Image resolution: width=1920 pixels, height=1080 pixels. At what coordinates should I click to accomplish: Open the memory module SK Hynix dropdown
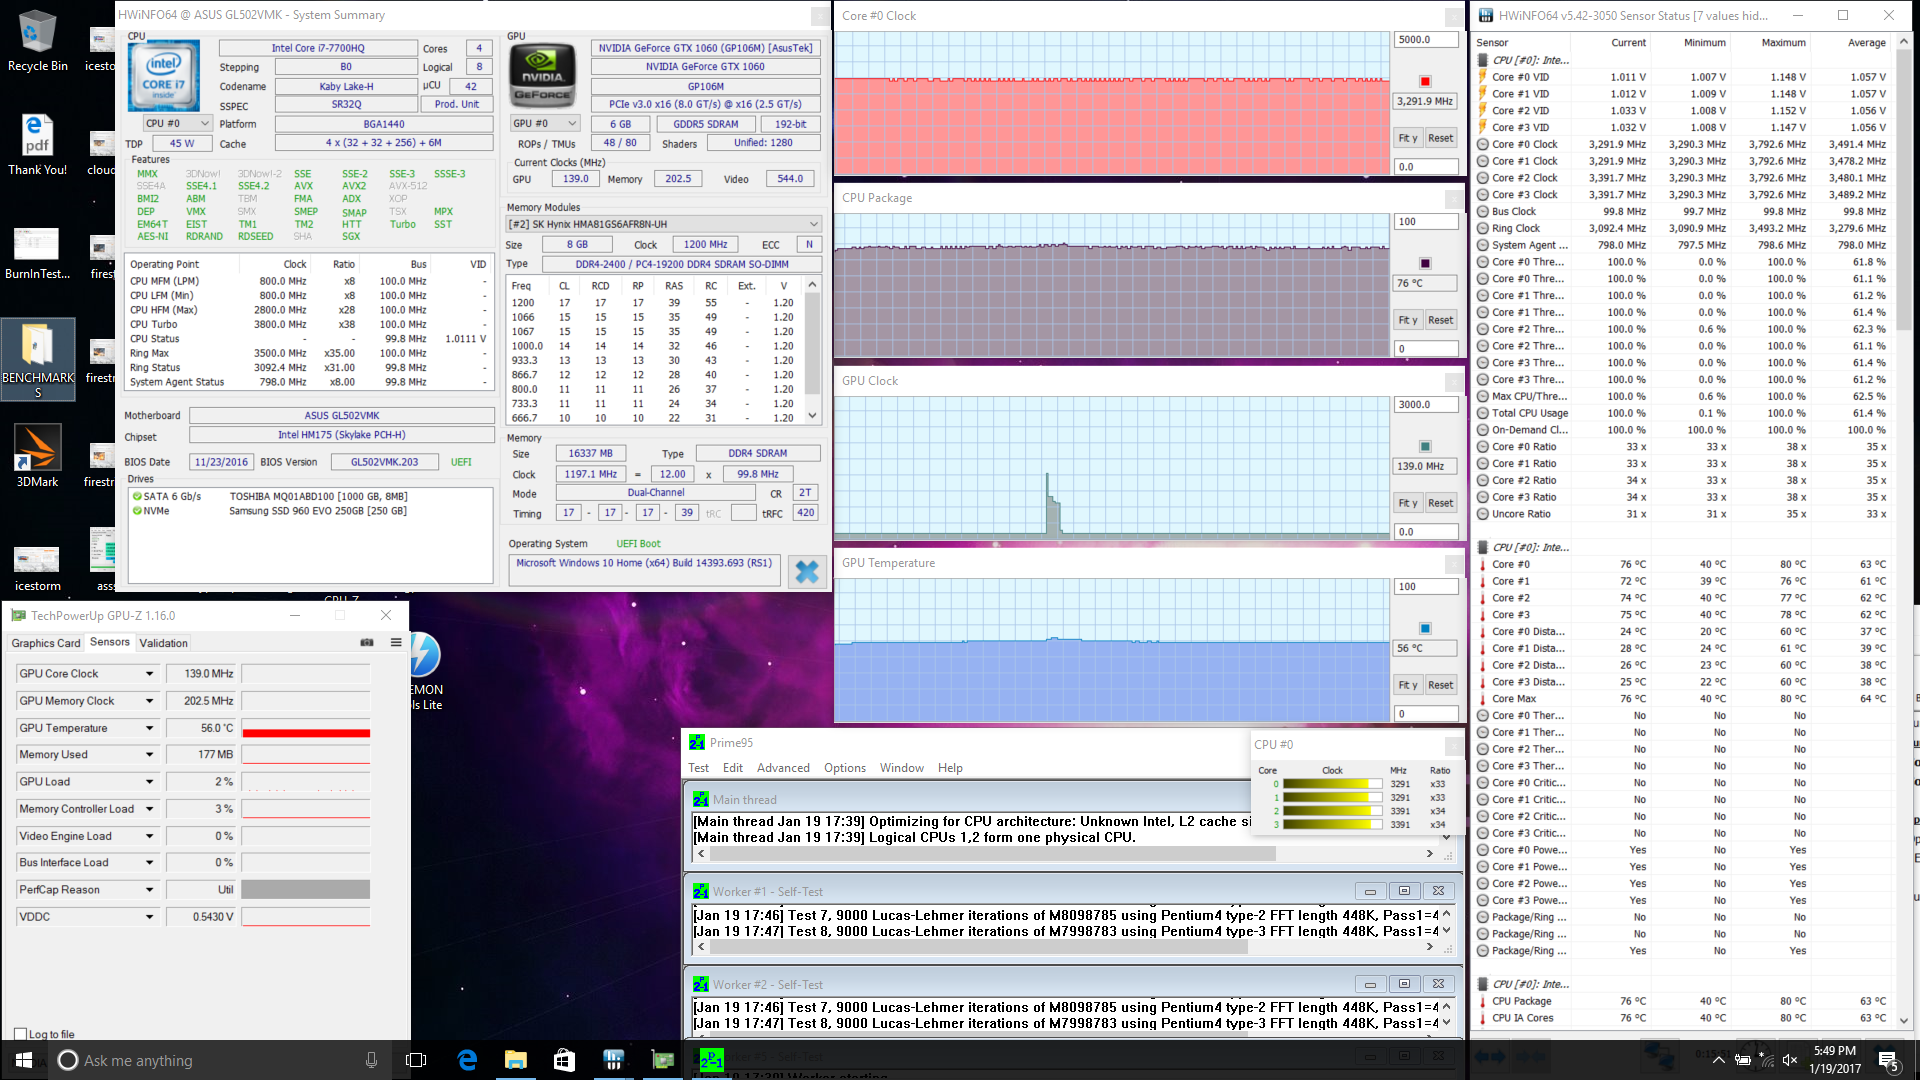tap(664, 224)
